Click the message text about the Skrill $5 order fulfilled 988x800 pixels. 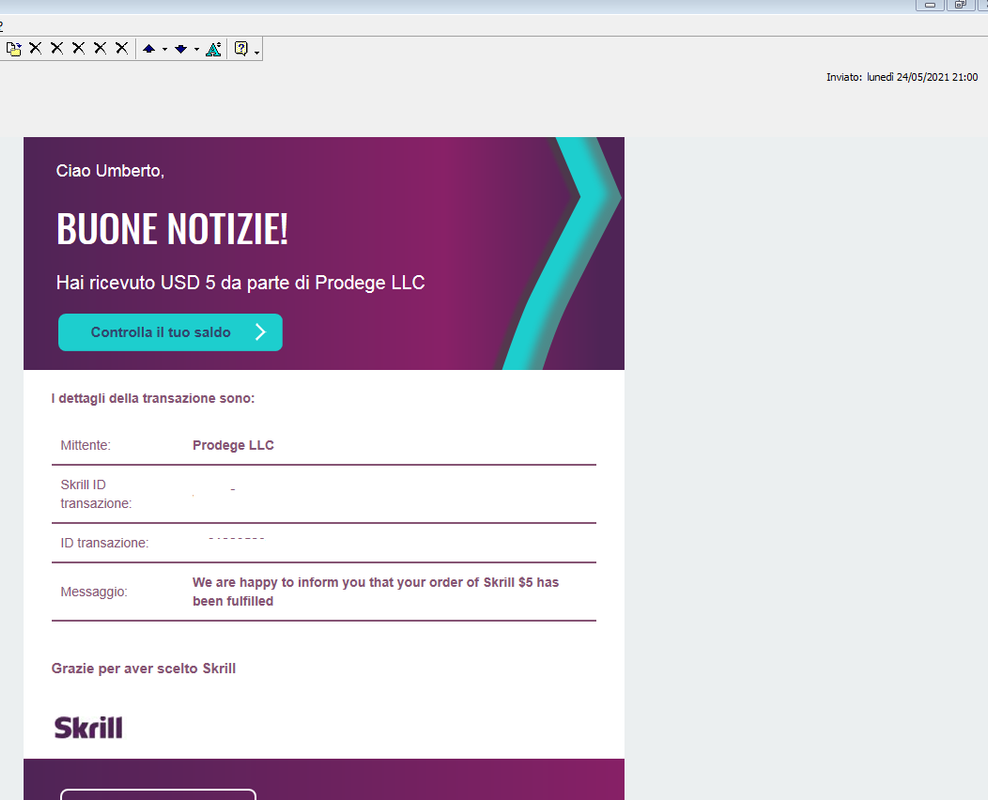point(376,591)
